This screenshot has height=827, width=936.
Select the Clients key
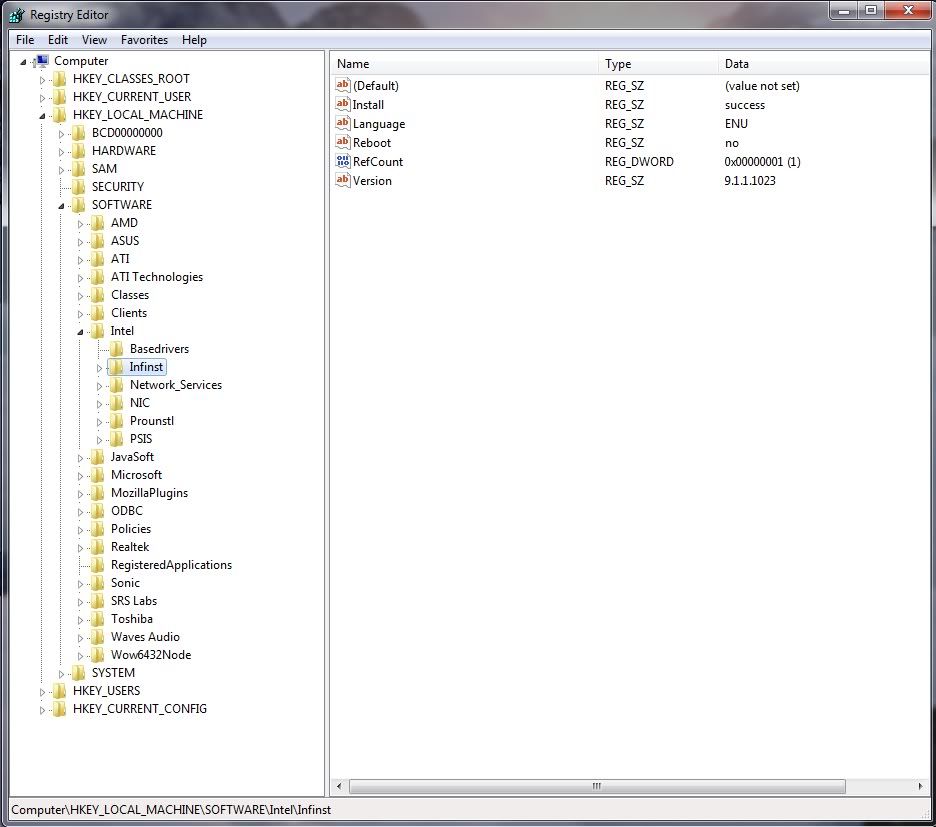click(x=129, y=312)
